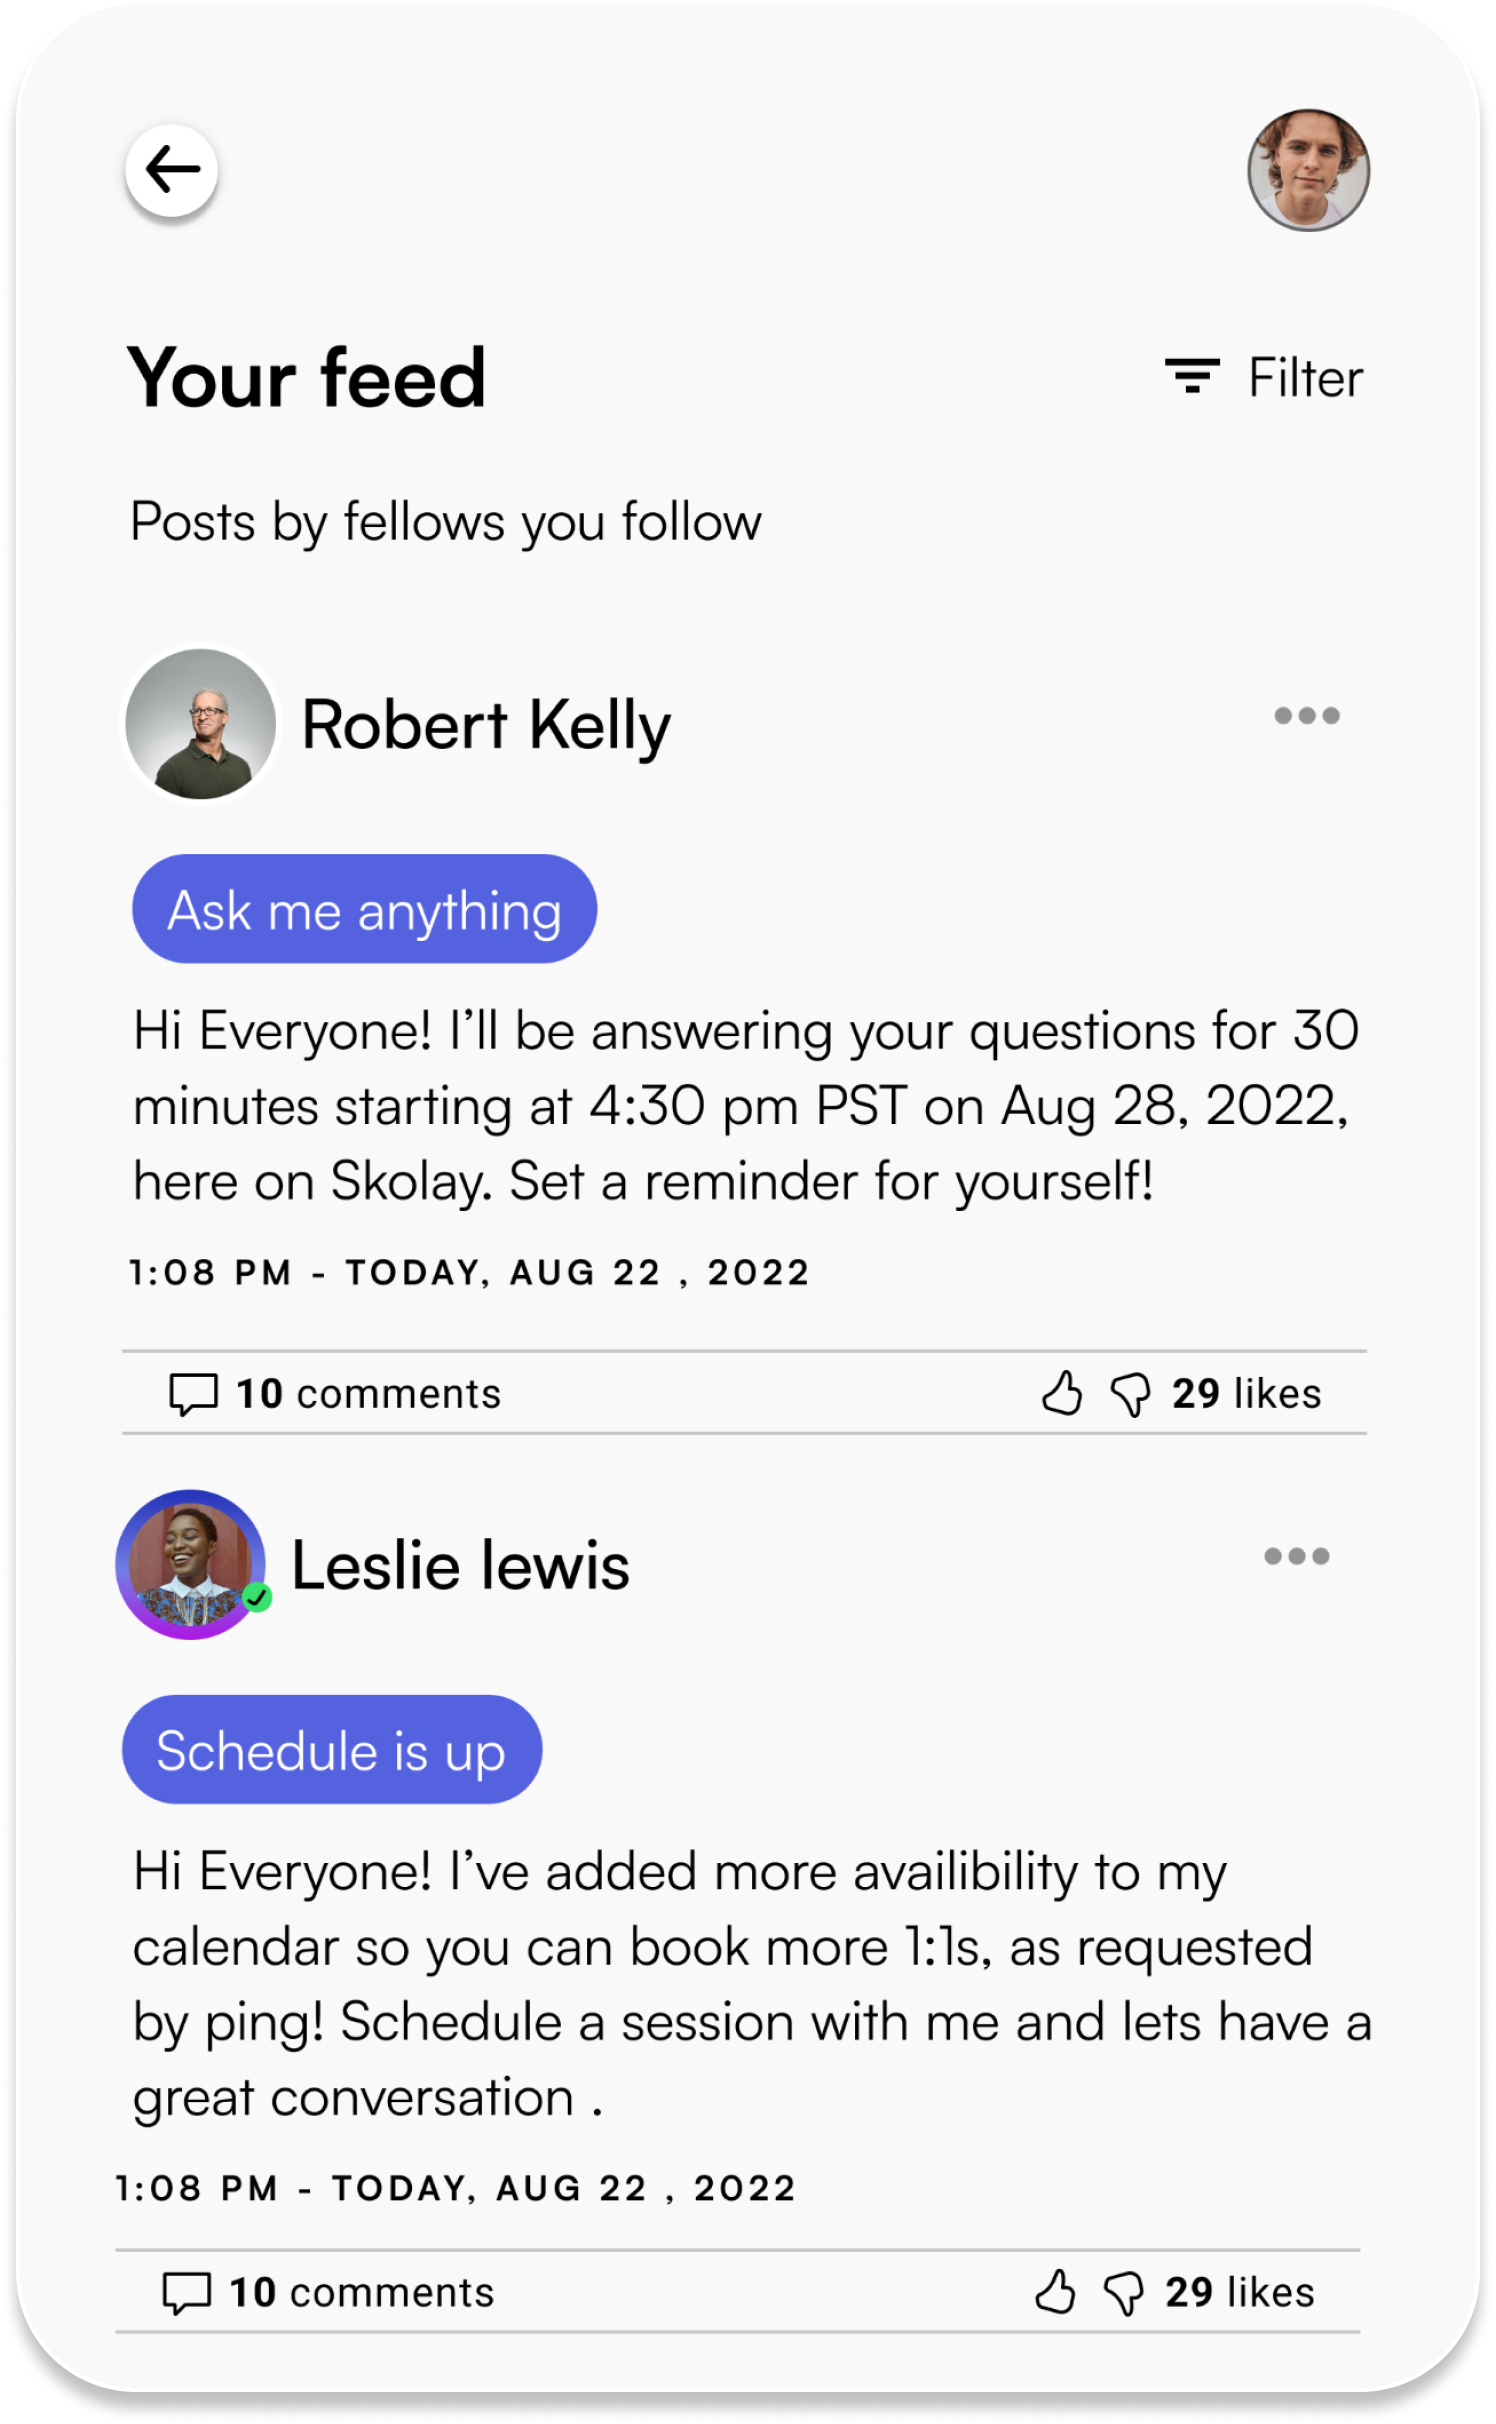Viewport: 1496px width, 2424px height.
Task: Open the options menu on Robert Kelly's post
Action: point(1308,714)
